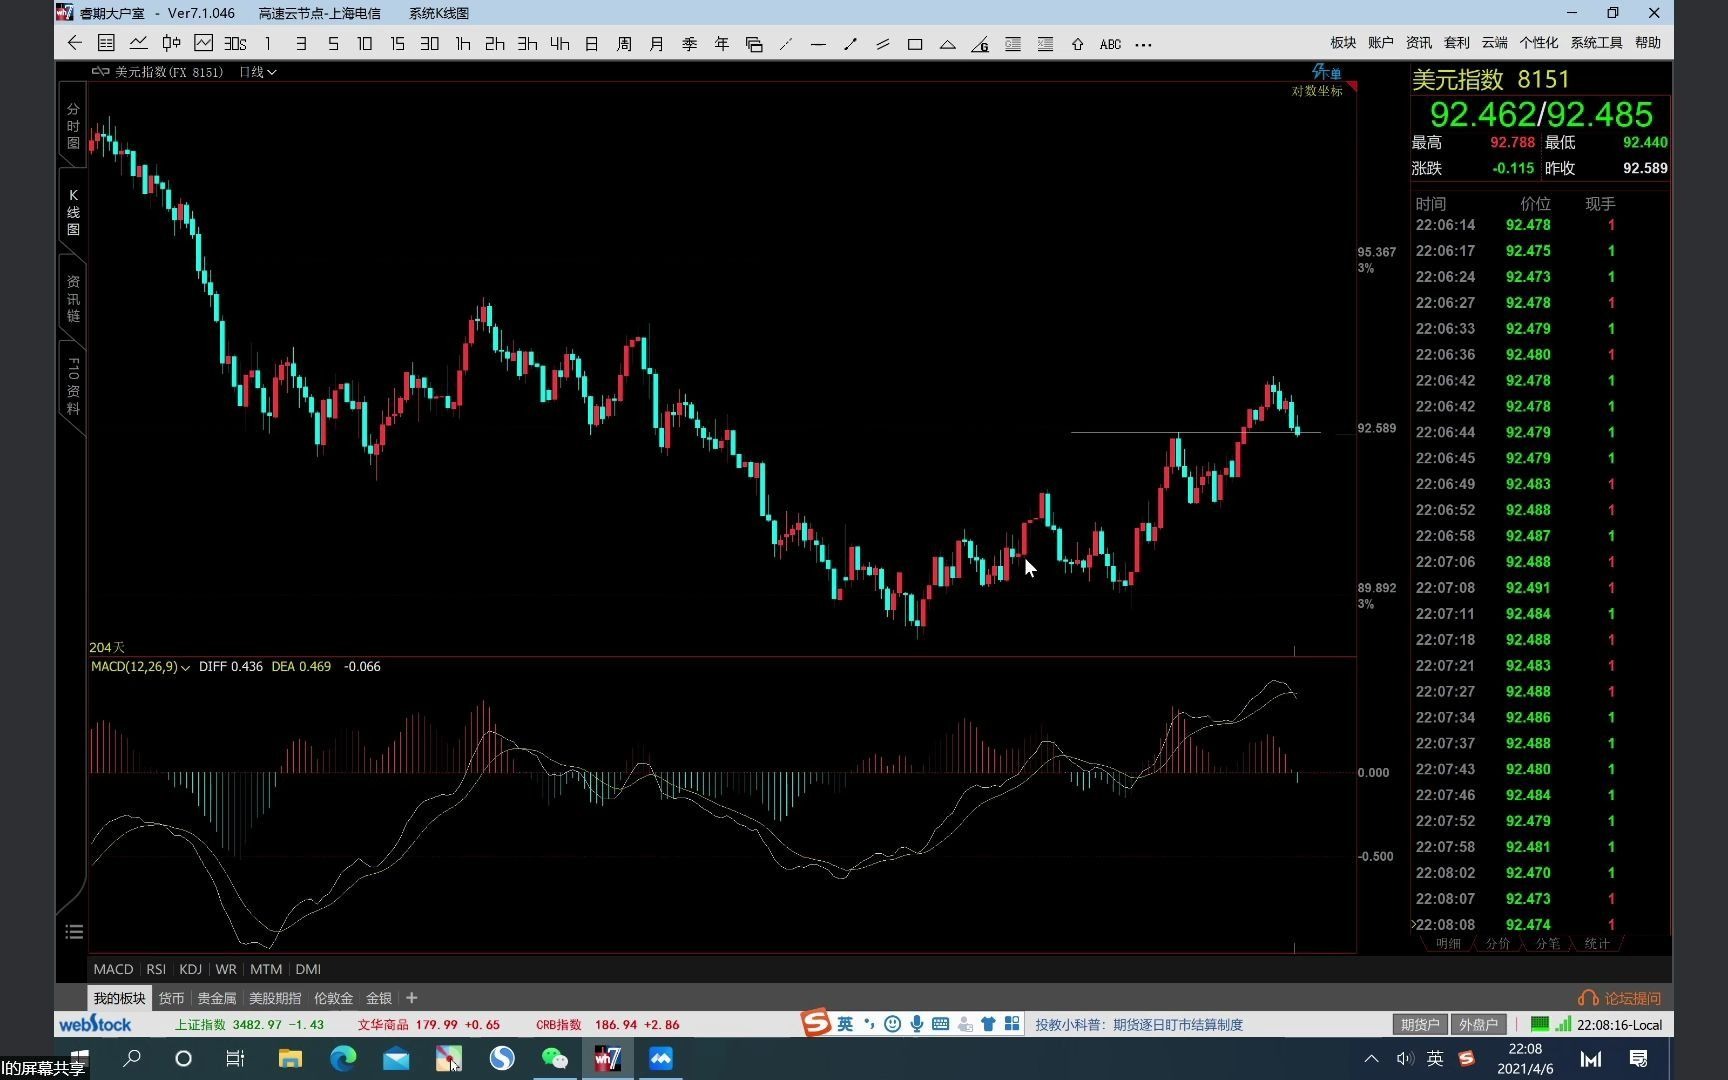The image size is (1728, 1080).
Task: Switch to the 分时图 side tab
Action: (73, 126)
